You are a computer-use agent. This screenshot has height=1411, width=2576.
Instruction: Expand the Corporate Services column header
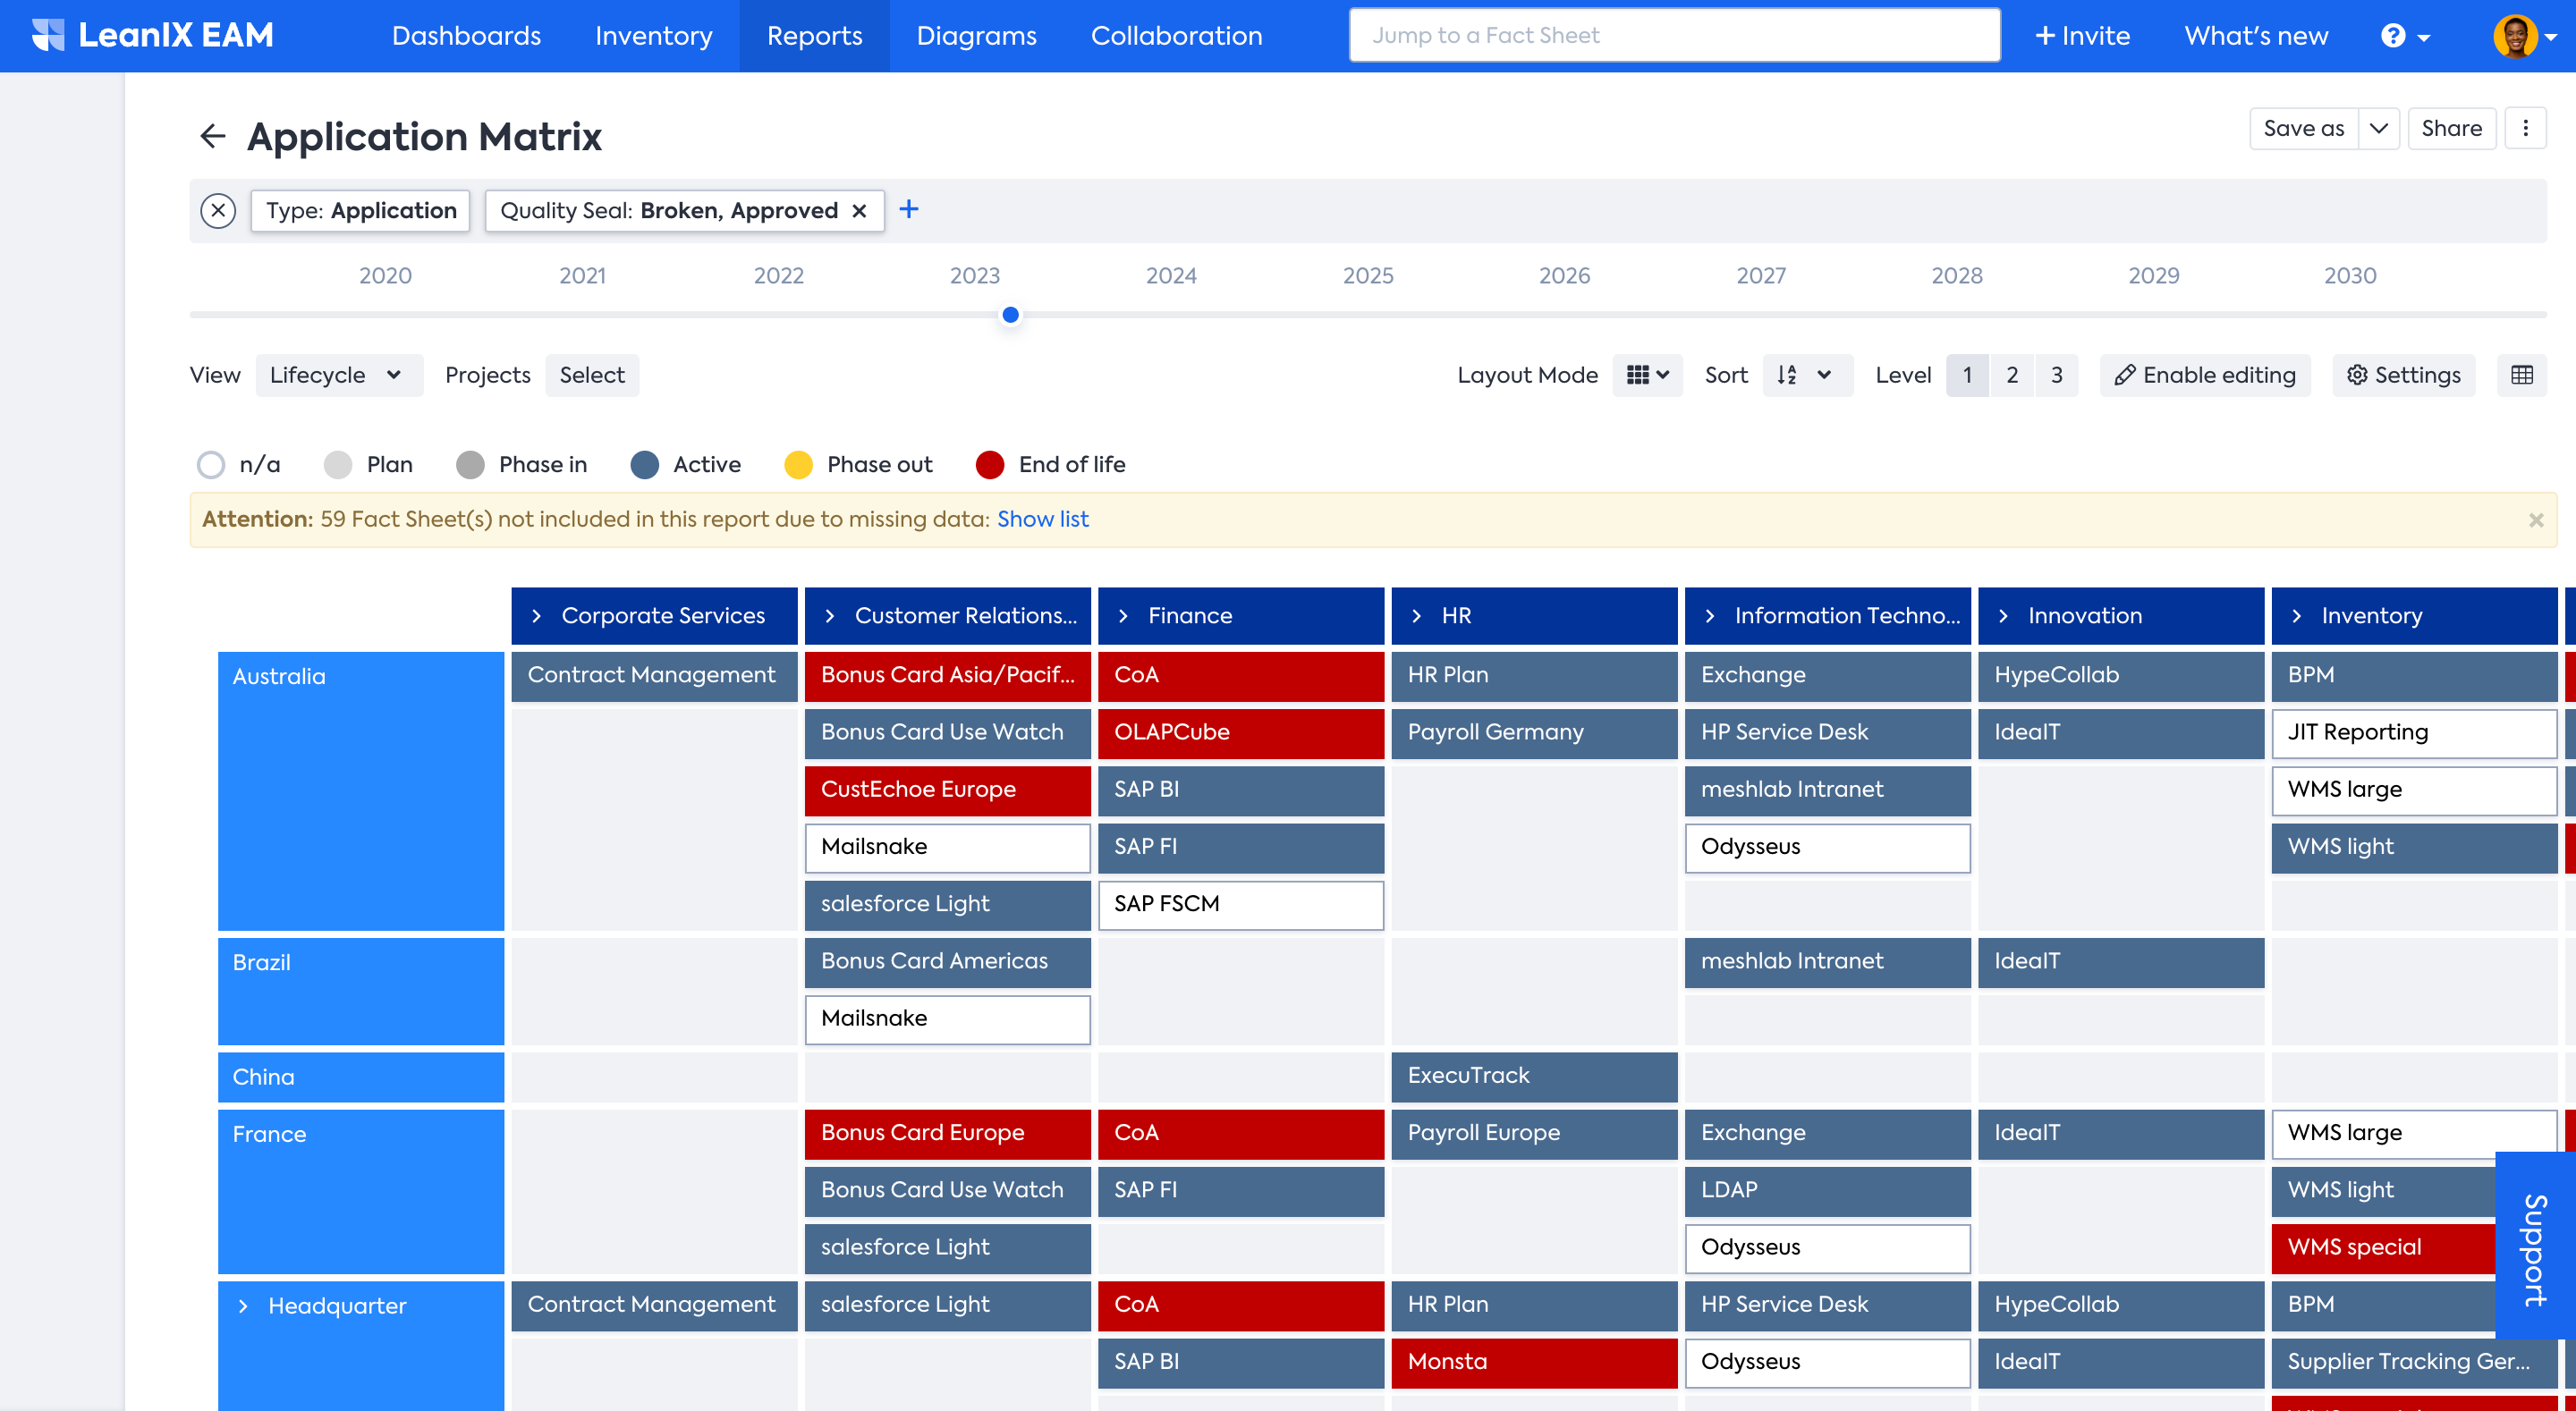tap(538, 615)
